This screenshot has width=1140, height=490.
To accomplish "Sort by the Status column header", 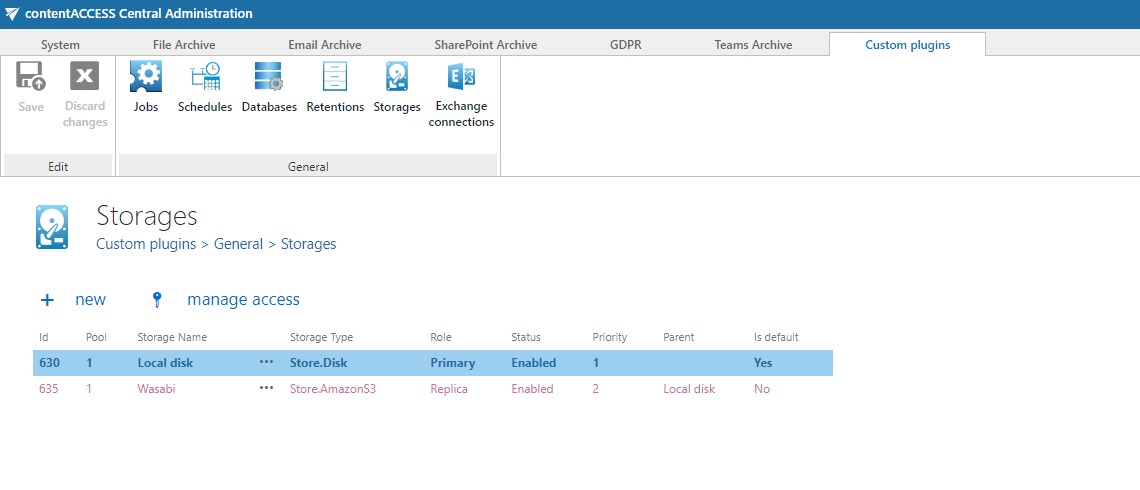I will [x=526, y=337].
